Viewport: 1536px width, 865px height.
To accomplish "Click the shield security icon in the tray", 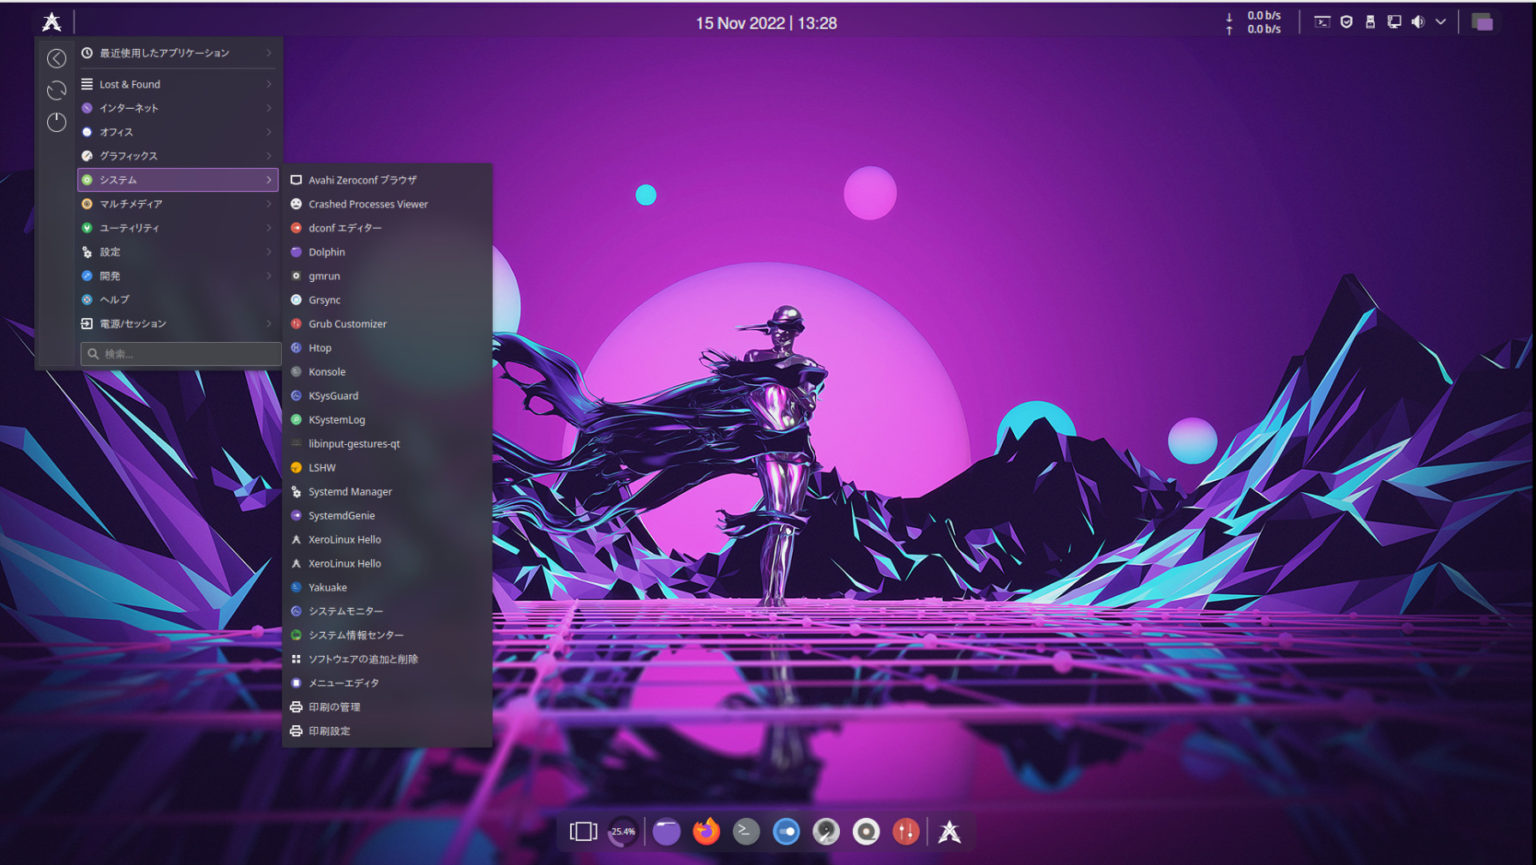I will 1347,21.
